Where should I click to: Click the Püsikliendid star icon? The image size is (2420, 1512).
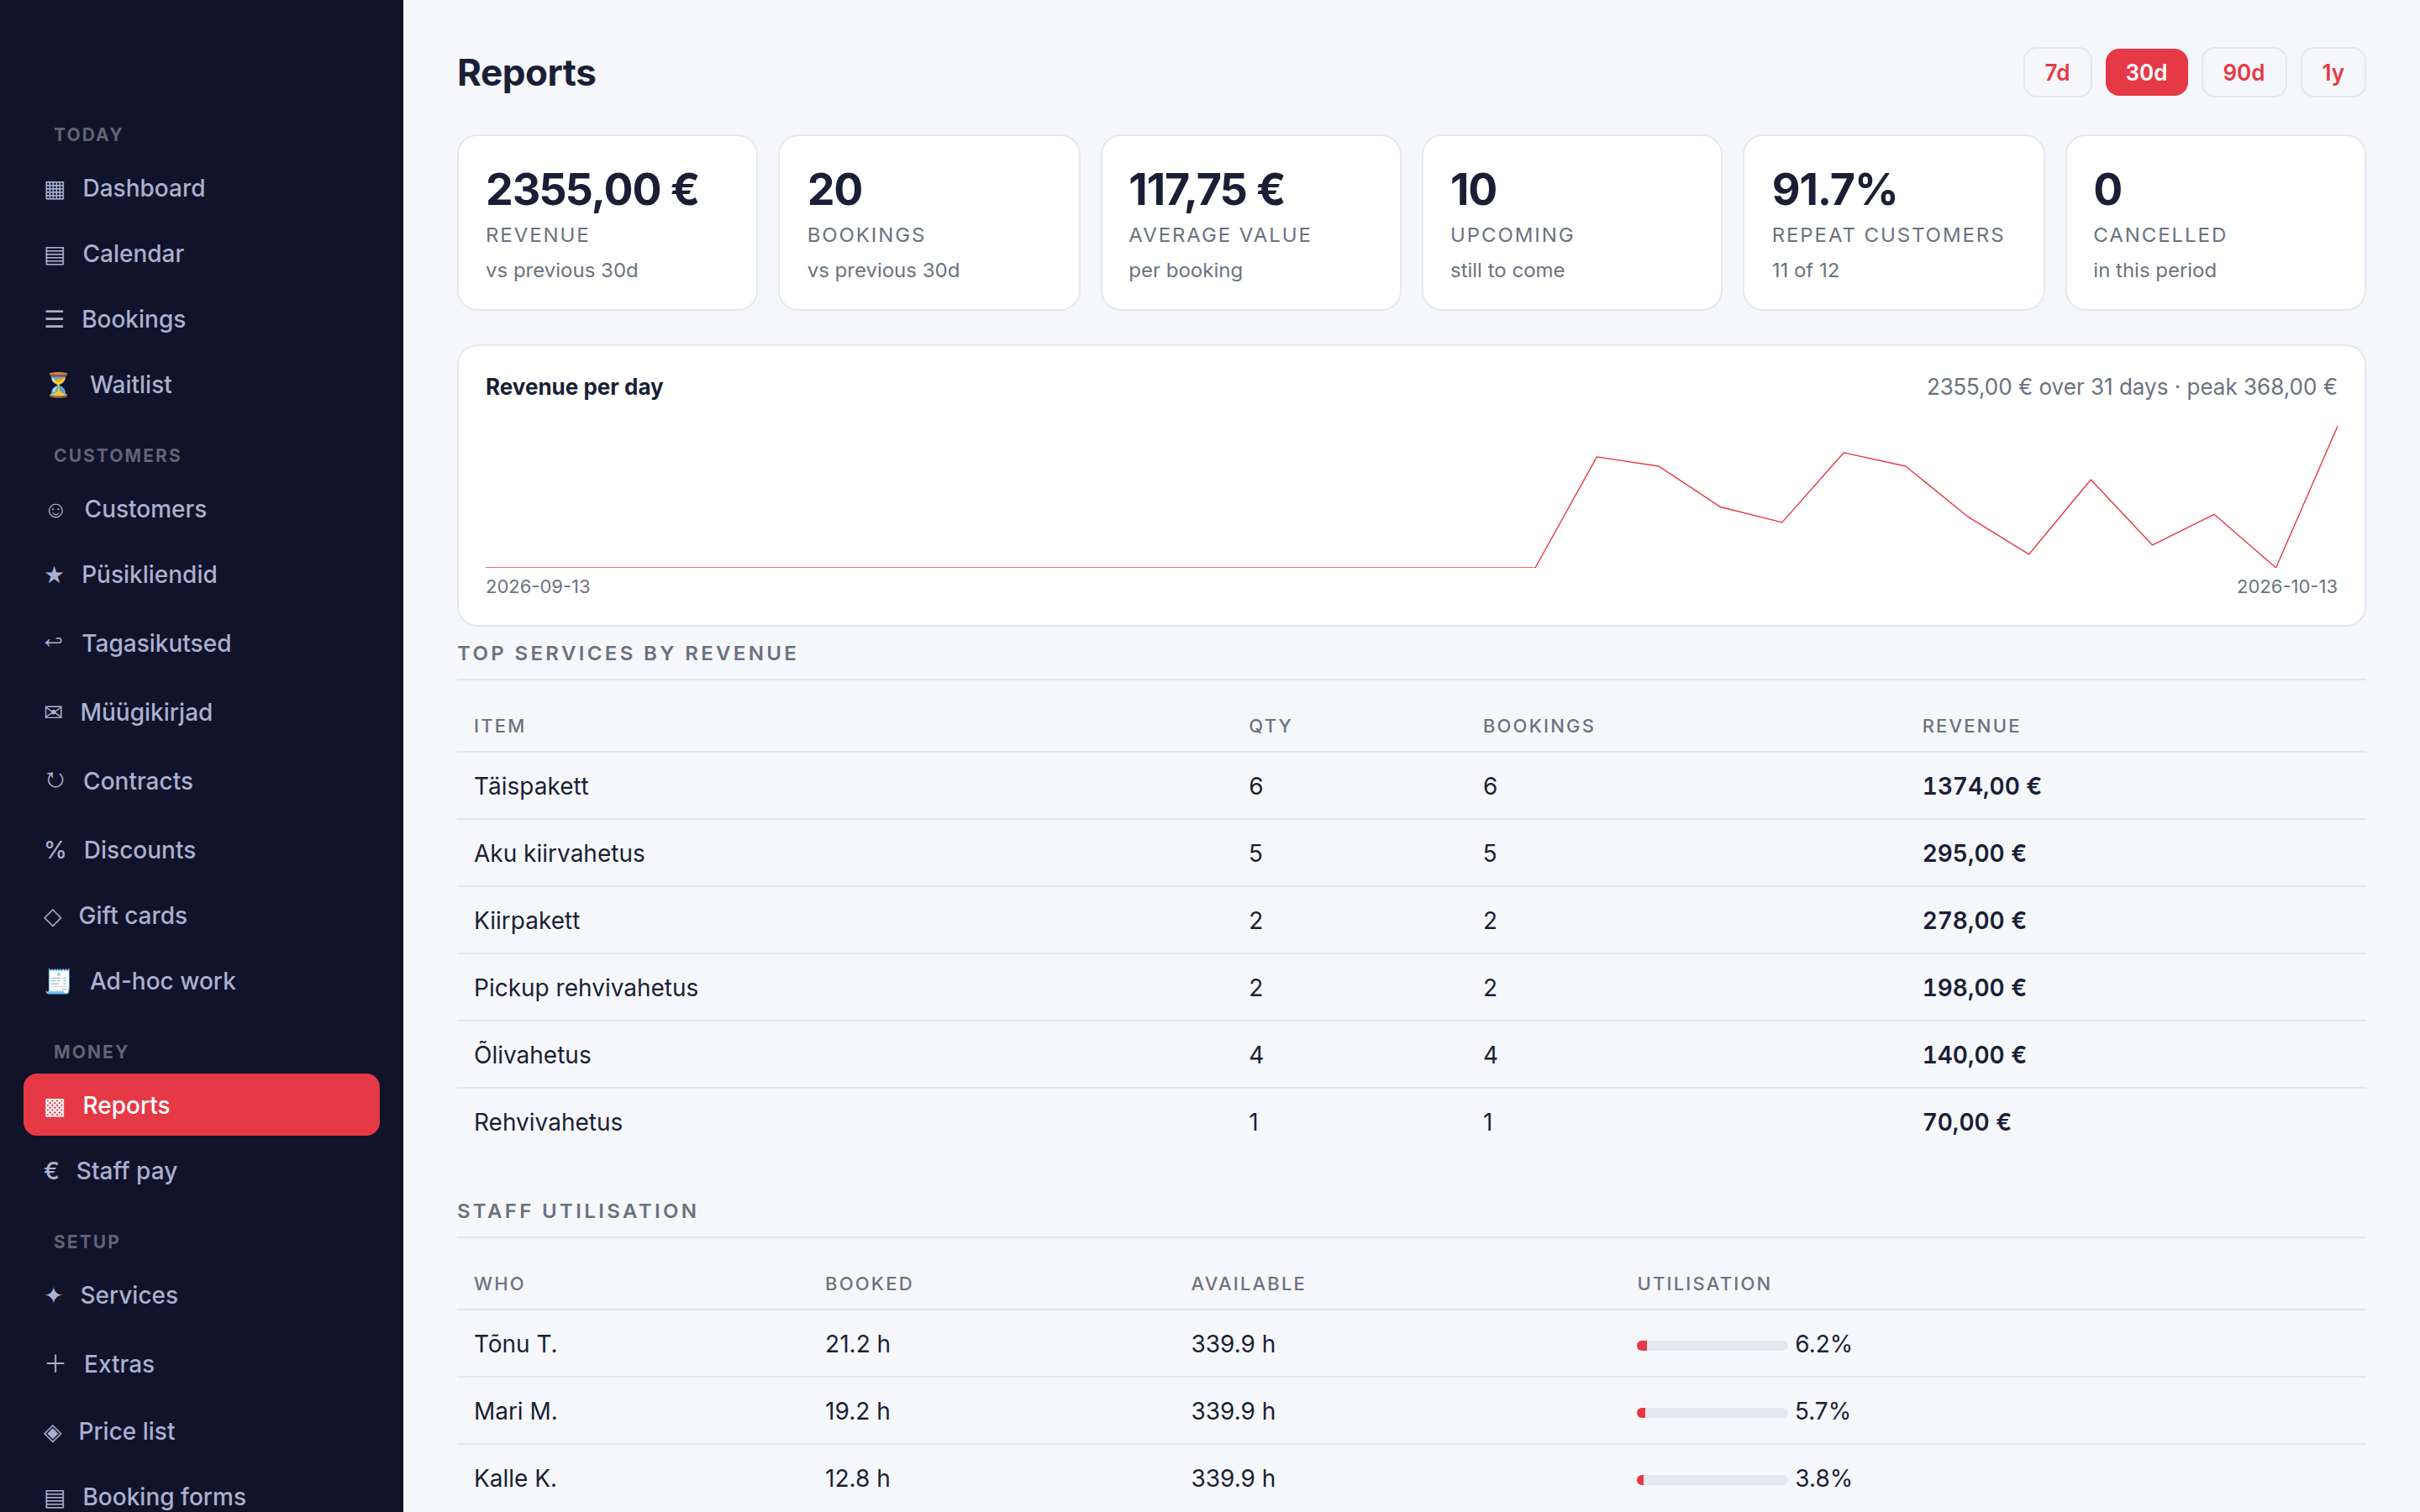[x=54, y=575]
